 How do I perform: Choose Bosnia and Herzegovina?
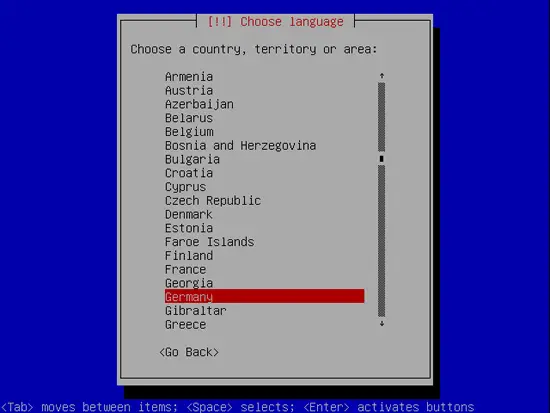pos(240,146)
